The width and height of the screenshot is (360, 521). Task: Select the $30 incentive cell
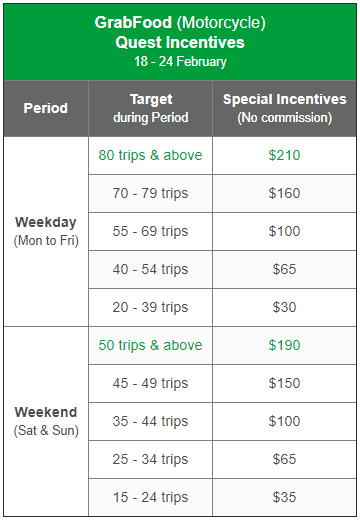coord(284,307)
